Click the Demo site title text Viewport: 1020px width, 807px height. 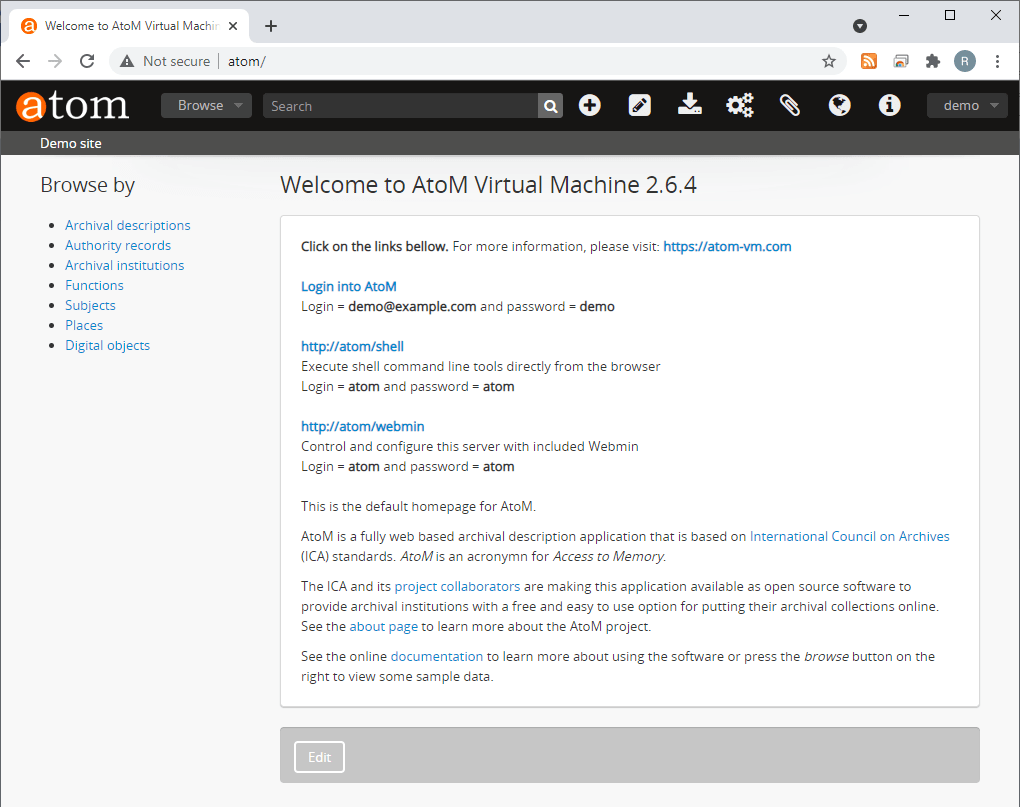(x=71, y=143)
